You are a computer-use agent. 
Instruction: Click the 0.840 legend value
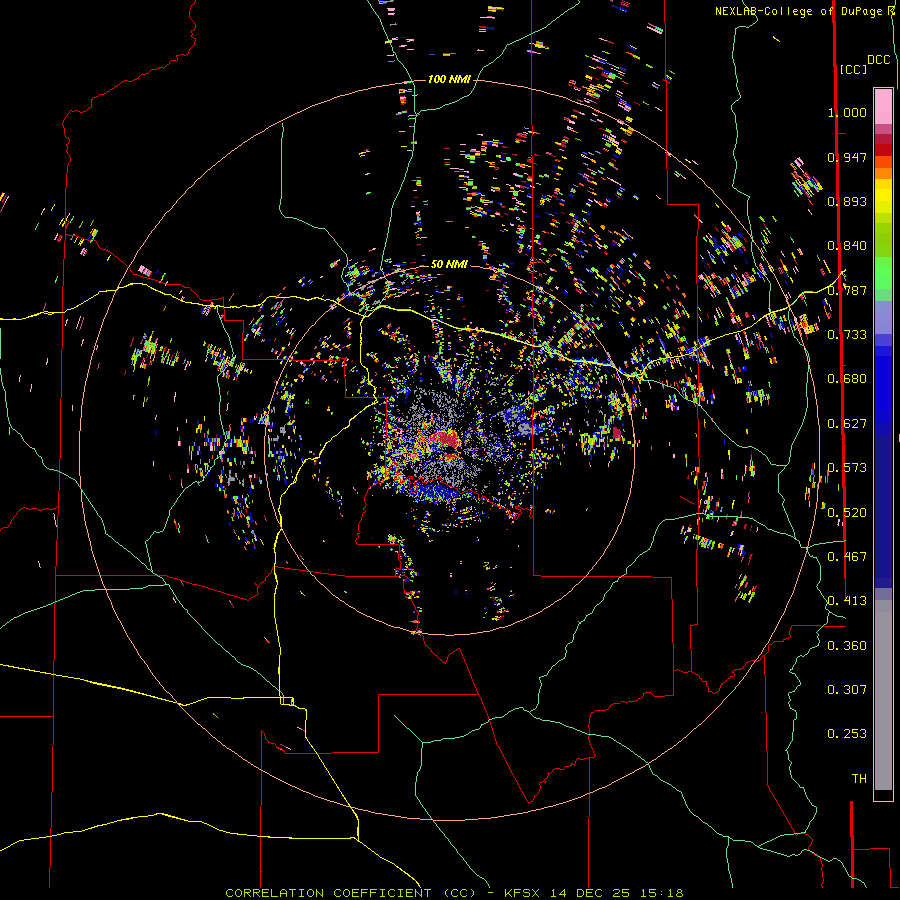847,246
